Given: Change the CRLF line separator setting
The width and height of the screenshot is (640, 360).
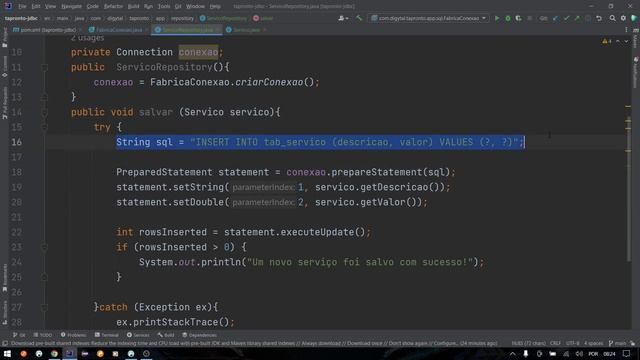Looking at the screenshot, I should point(555,343).
